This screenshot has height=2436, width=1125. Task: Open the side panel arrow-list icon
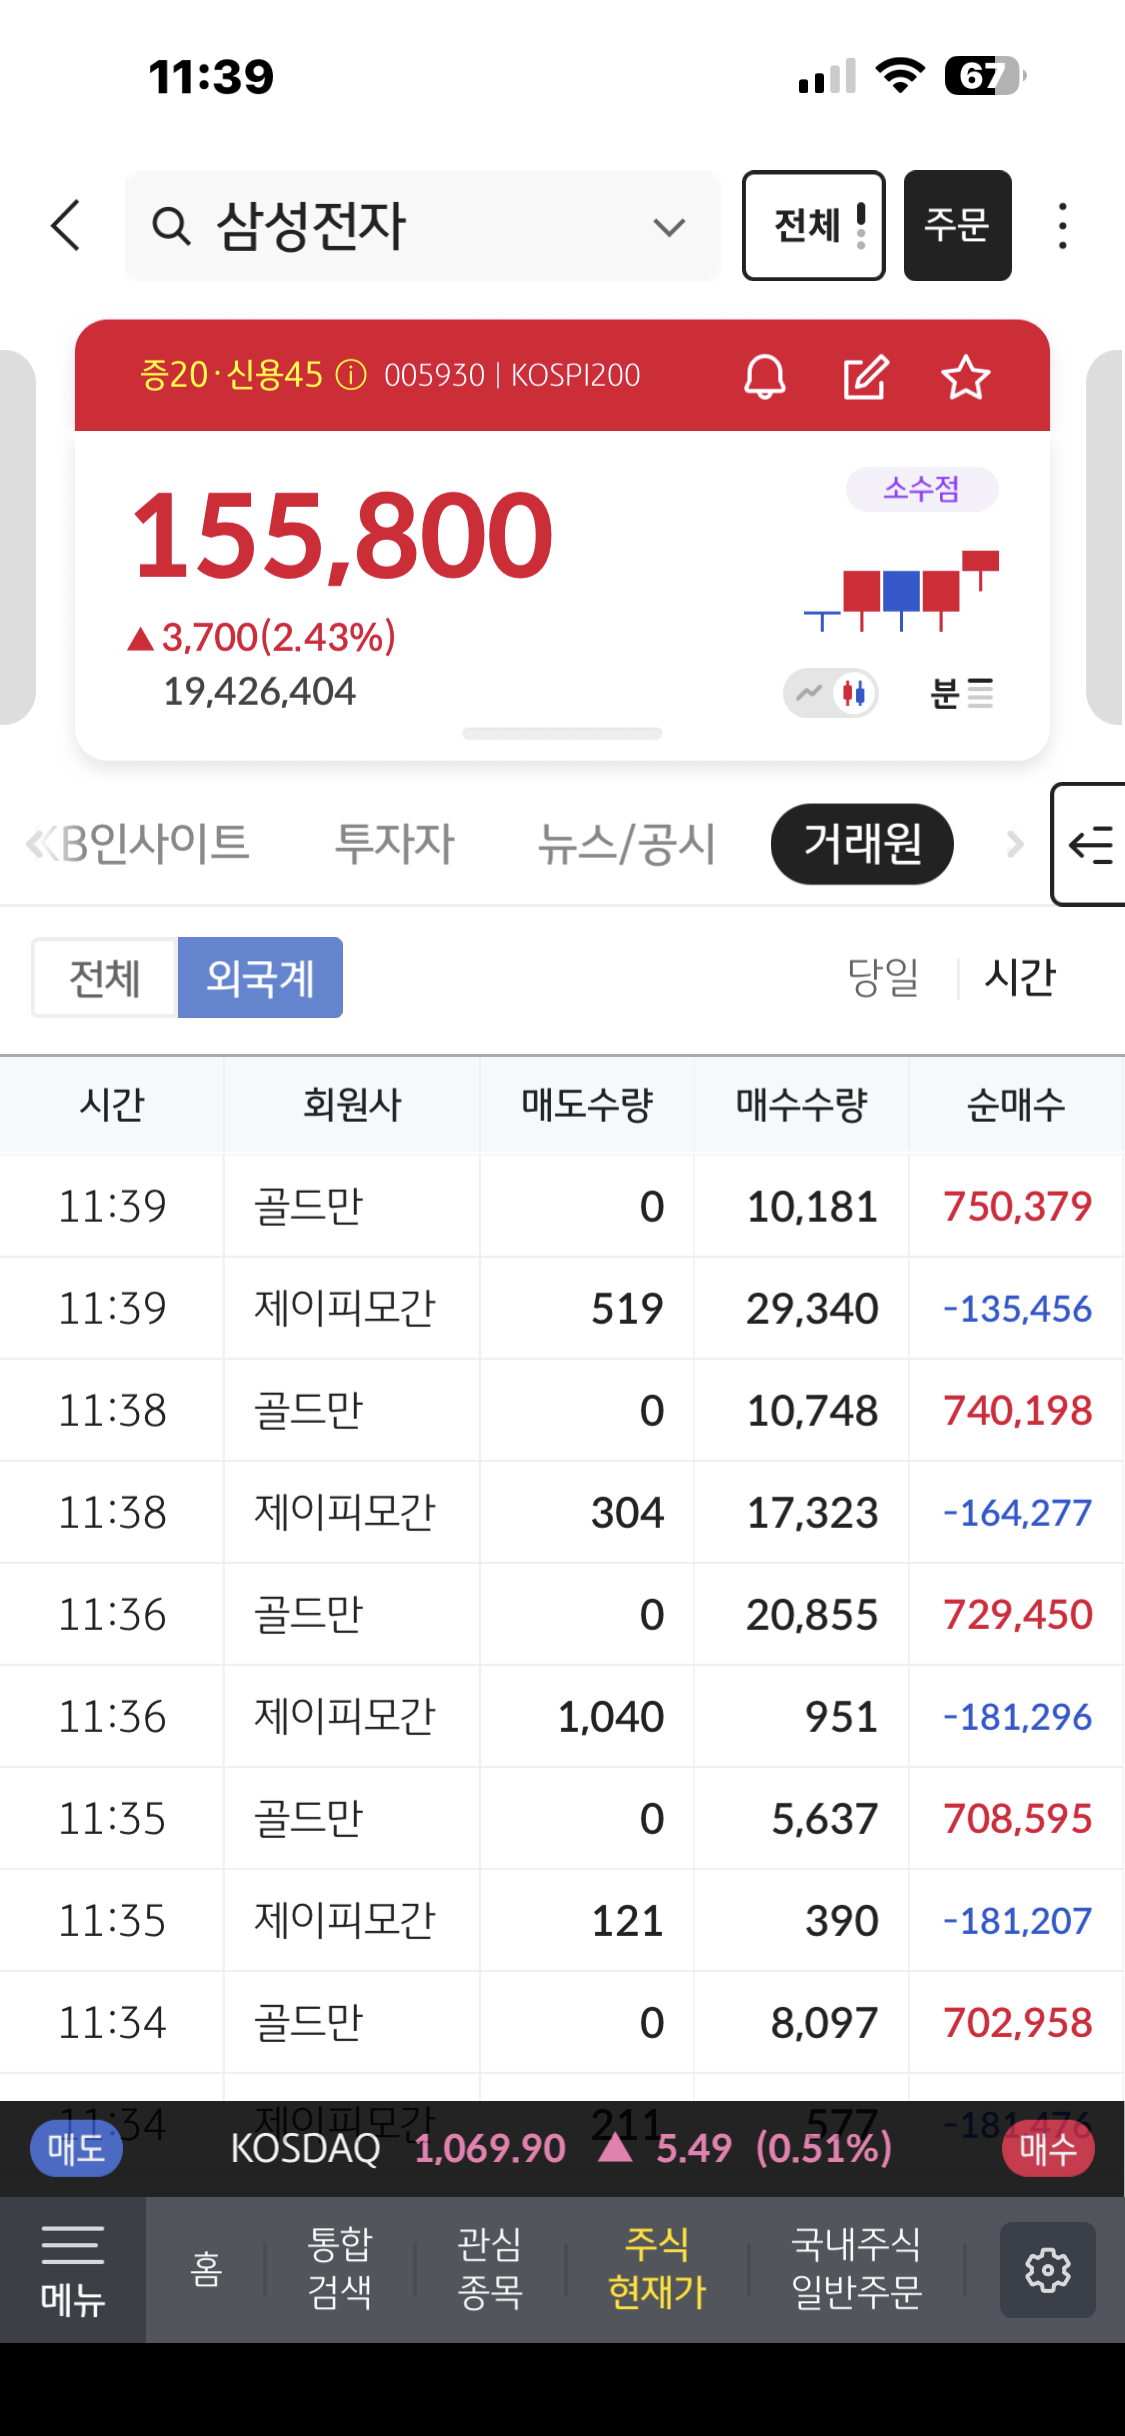click(1091, 845)
